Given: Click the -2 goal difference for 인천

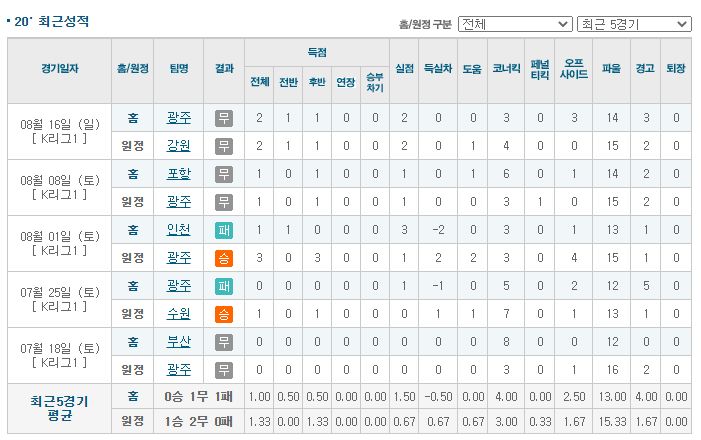Looking at the screenshot, I should [438, 230].
